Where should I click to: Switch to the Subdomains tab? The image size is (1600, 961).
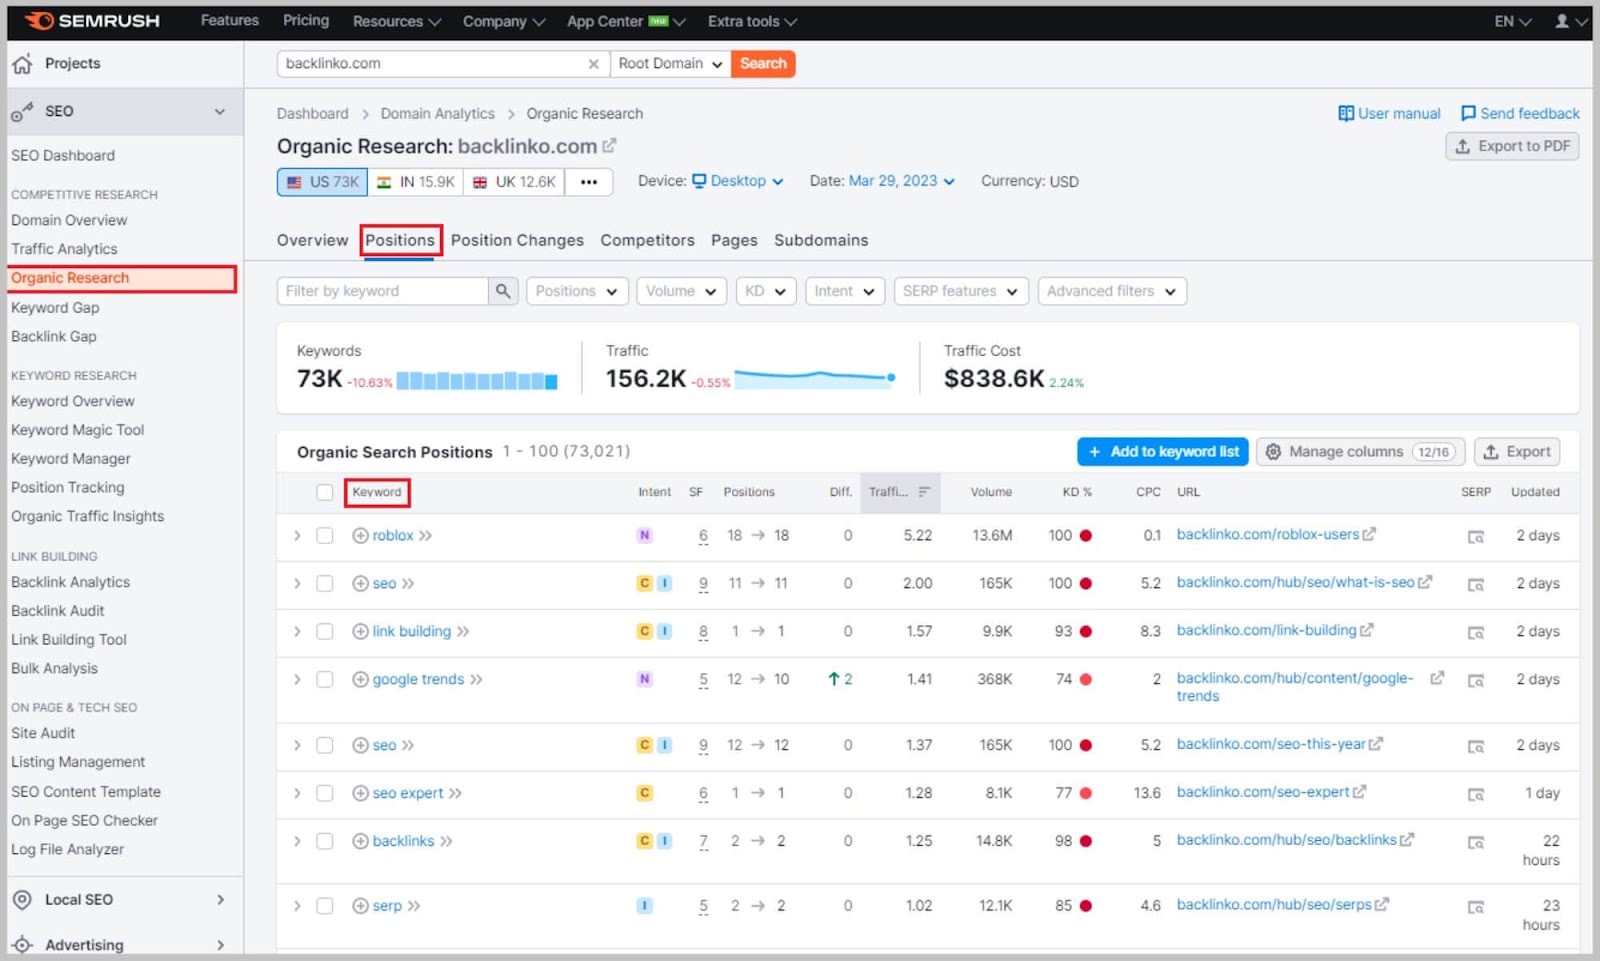tap(821, 241)
